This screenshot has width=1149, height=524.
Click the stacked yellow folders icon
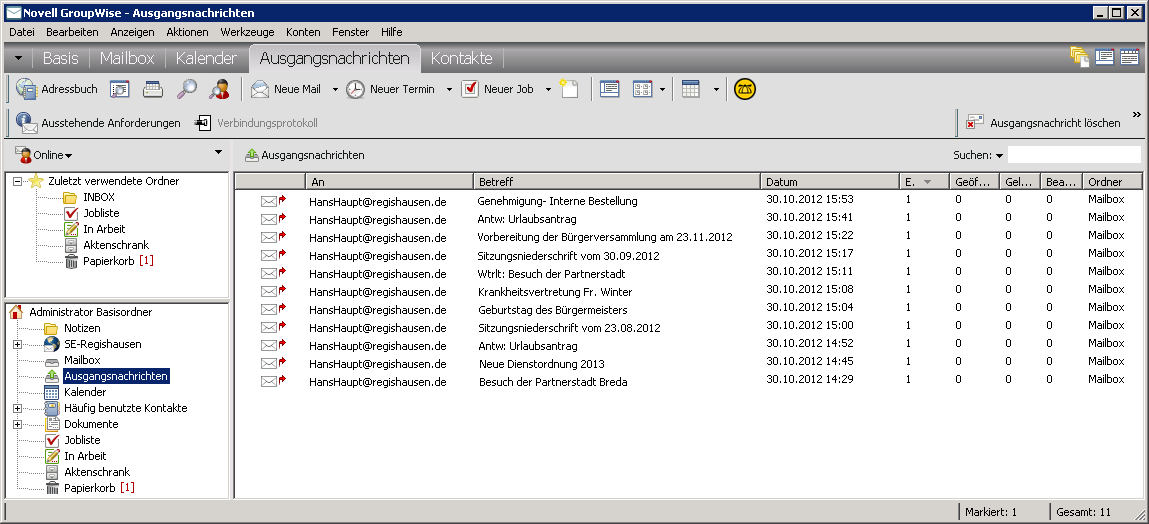(1079, 58)
